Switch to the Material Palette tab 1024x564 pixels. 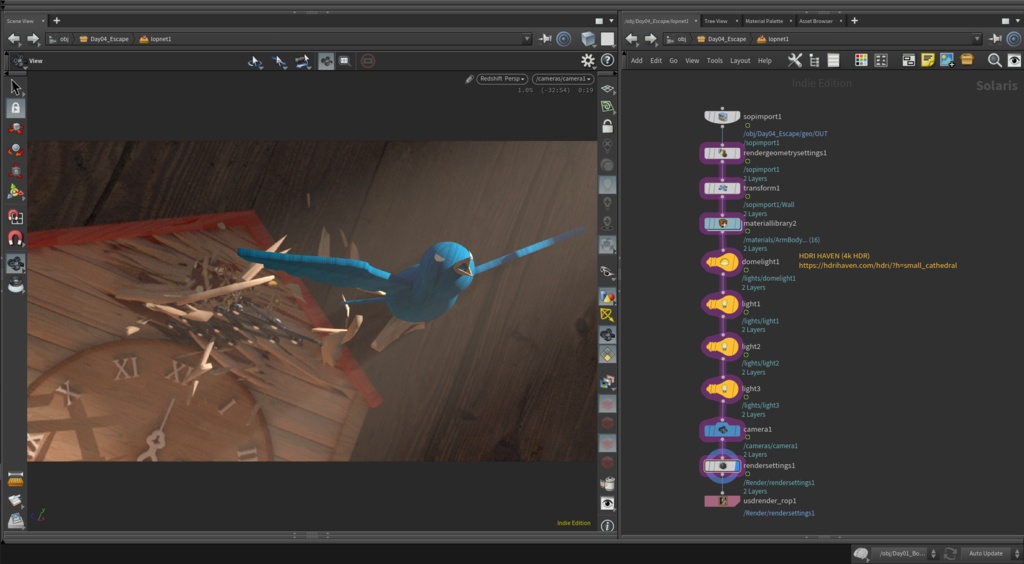tap(763, 20)
